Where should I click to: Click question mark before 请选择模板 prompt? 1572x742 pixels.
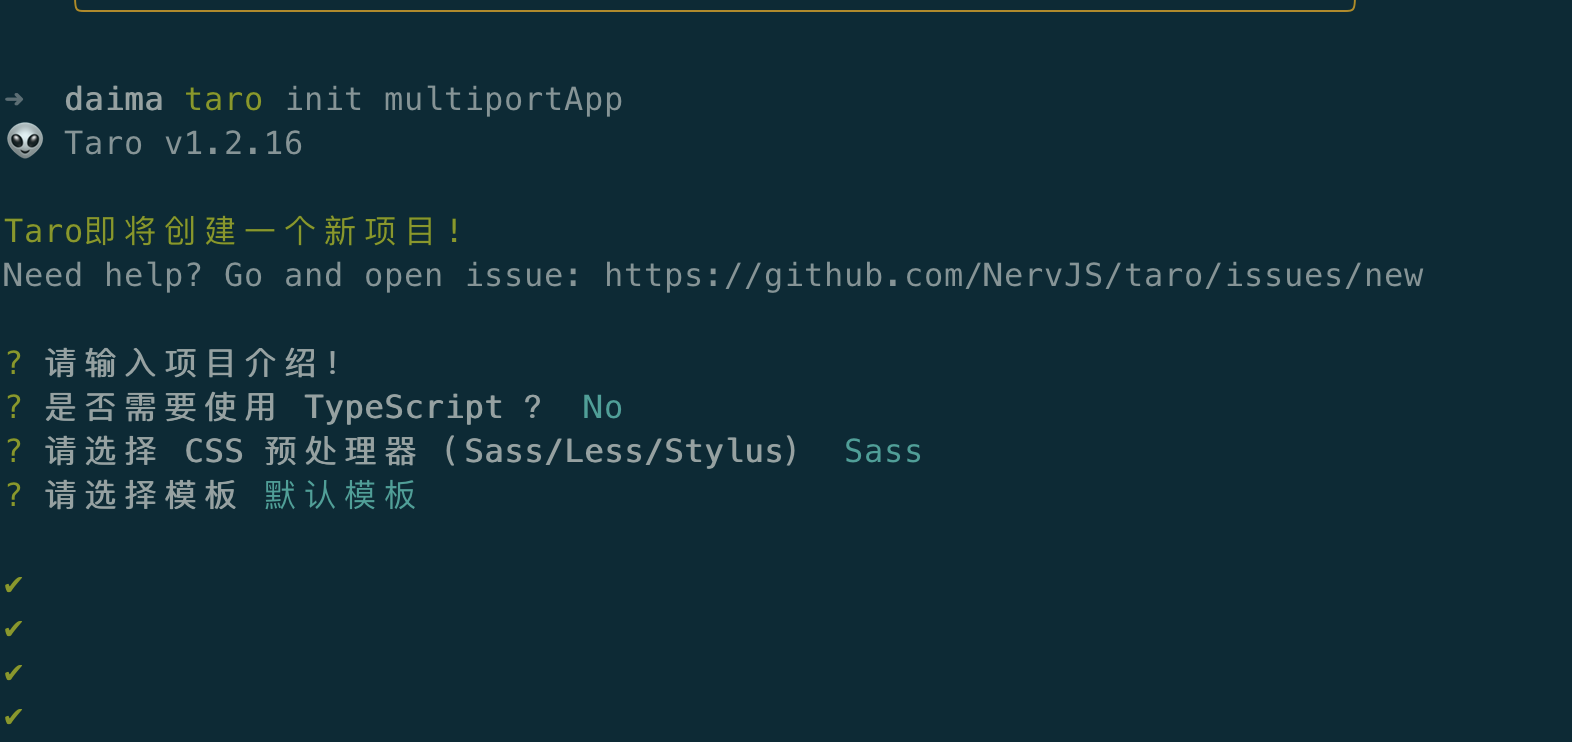point(13,495)
